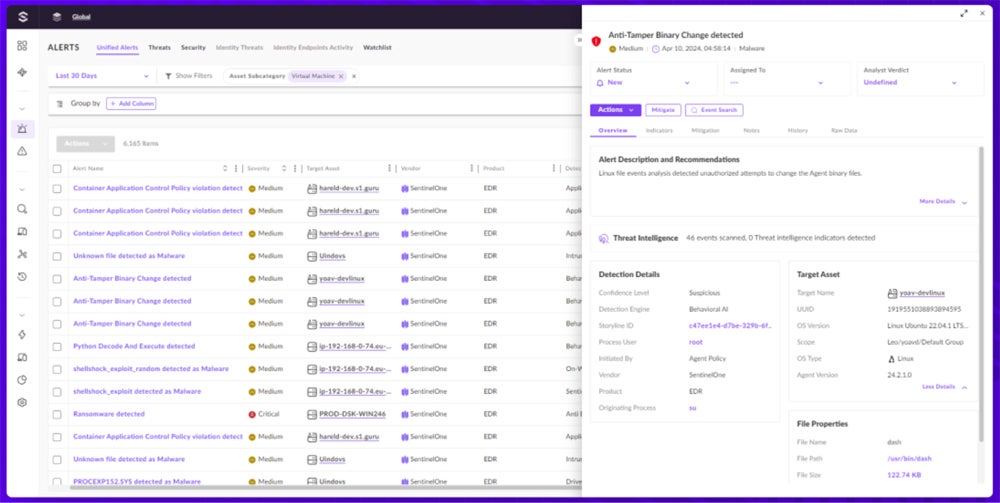The image size is (1000, 503).
Task: Expand the alert detail panel to fullscreen
Action: click(964, 13)
